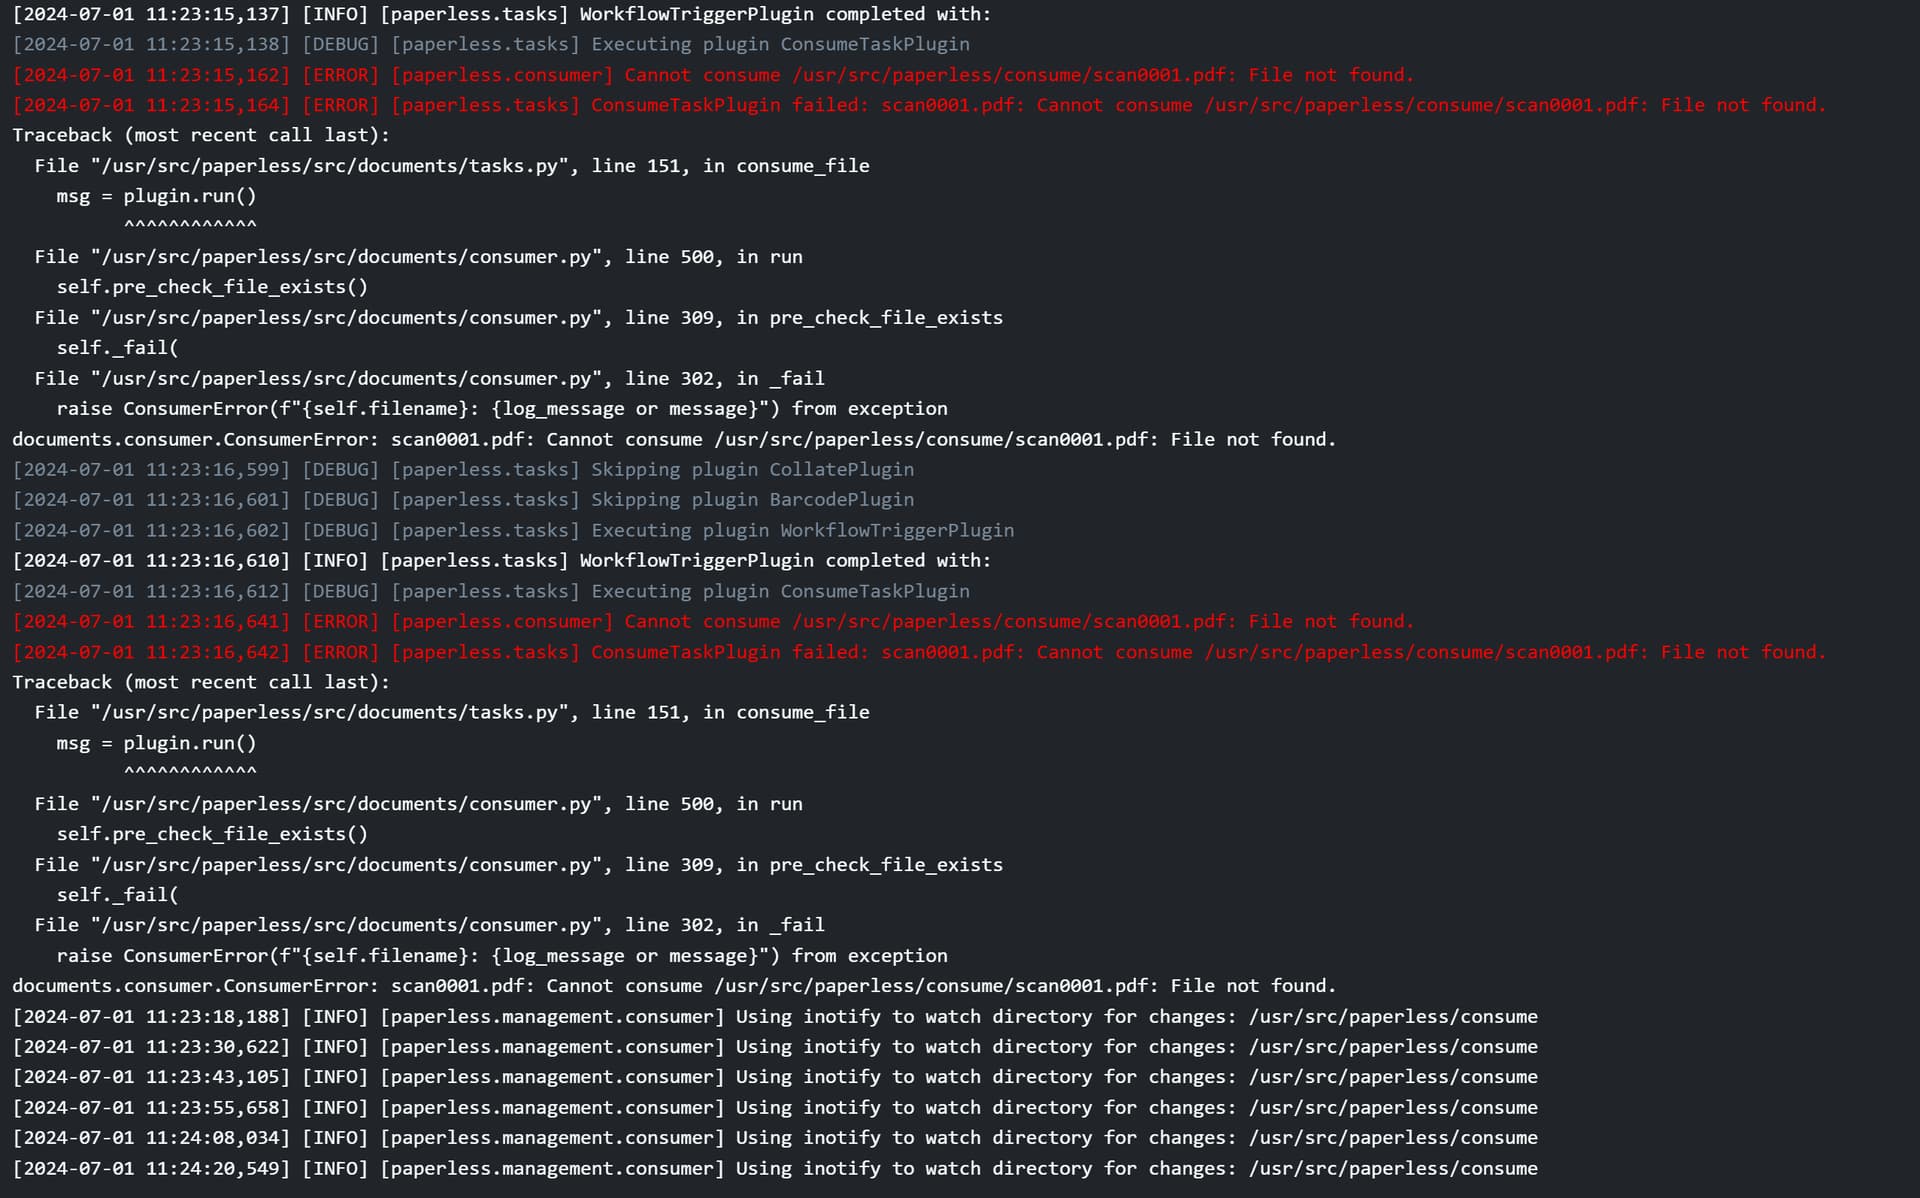Click the first red ERROR line at 11:23:15,162
The height and width of the screenshot is (1198, 1920).
pos(713,75)
